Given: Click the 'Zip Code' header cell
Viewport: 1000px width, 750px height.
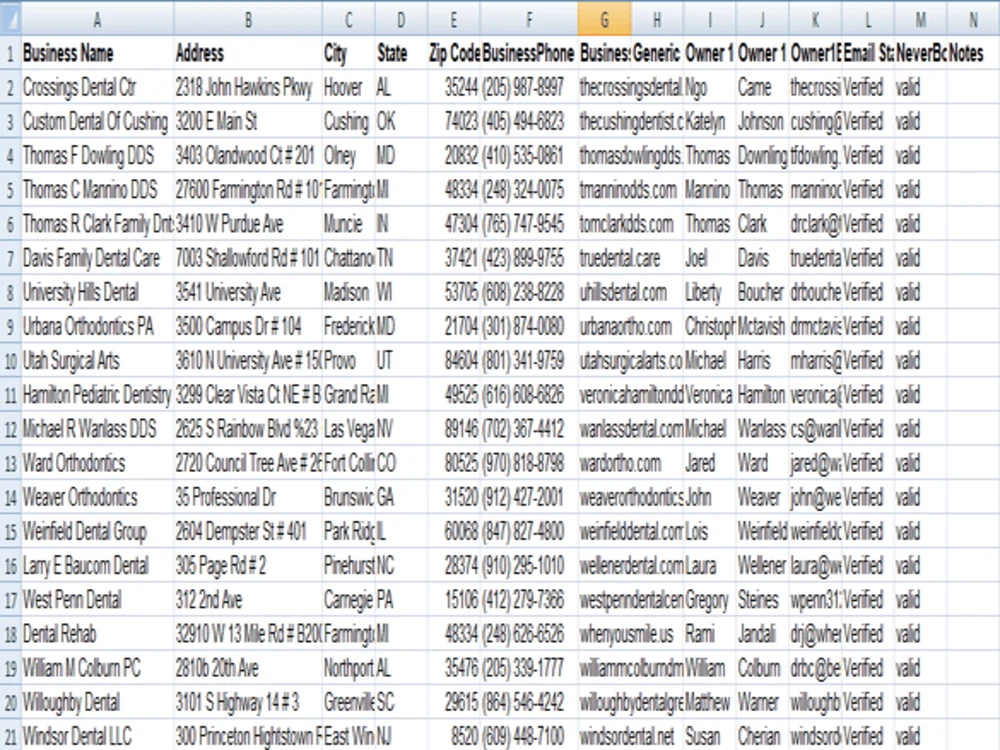Looking at the screenshot, I should tap(455, 53).
